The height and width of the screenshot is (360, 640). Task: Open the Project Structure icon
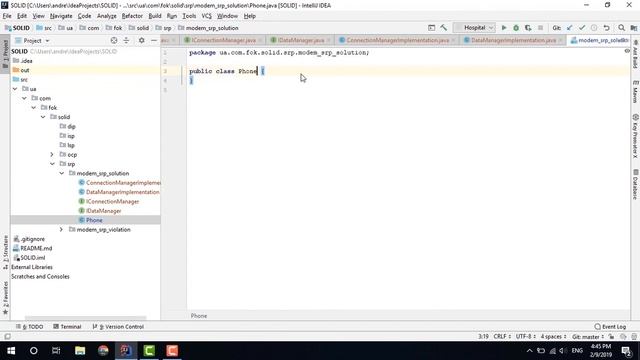(x=633, y=28)
